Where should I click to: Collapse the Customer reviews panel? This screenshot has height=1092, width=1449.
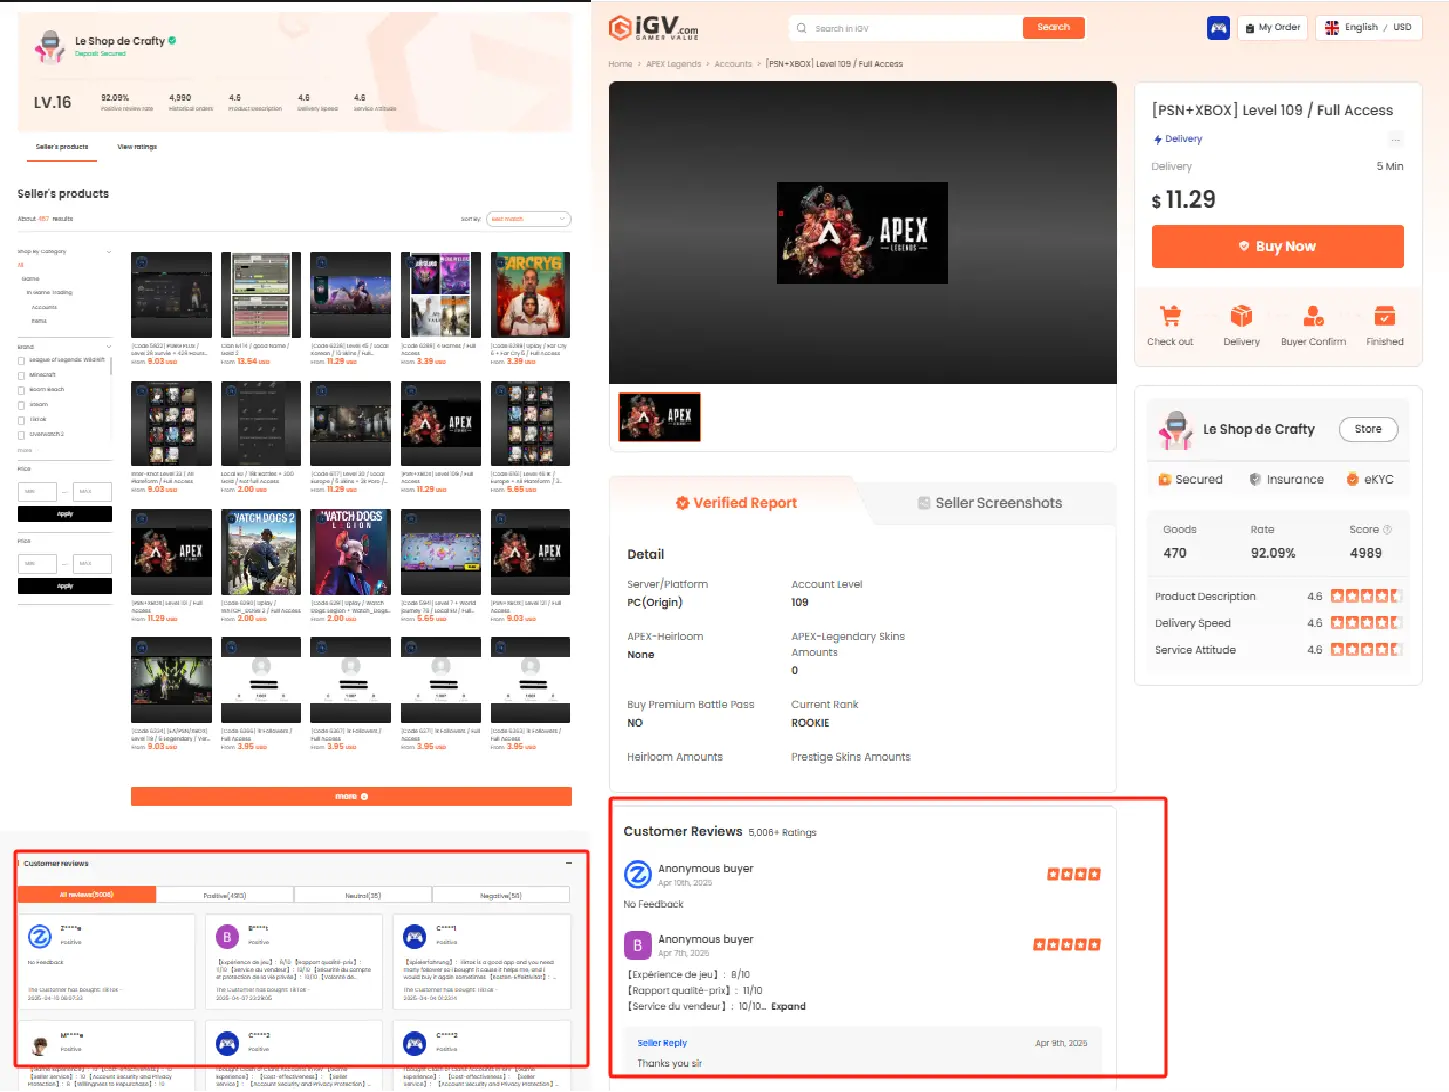[569, 863]
